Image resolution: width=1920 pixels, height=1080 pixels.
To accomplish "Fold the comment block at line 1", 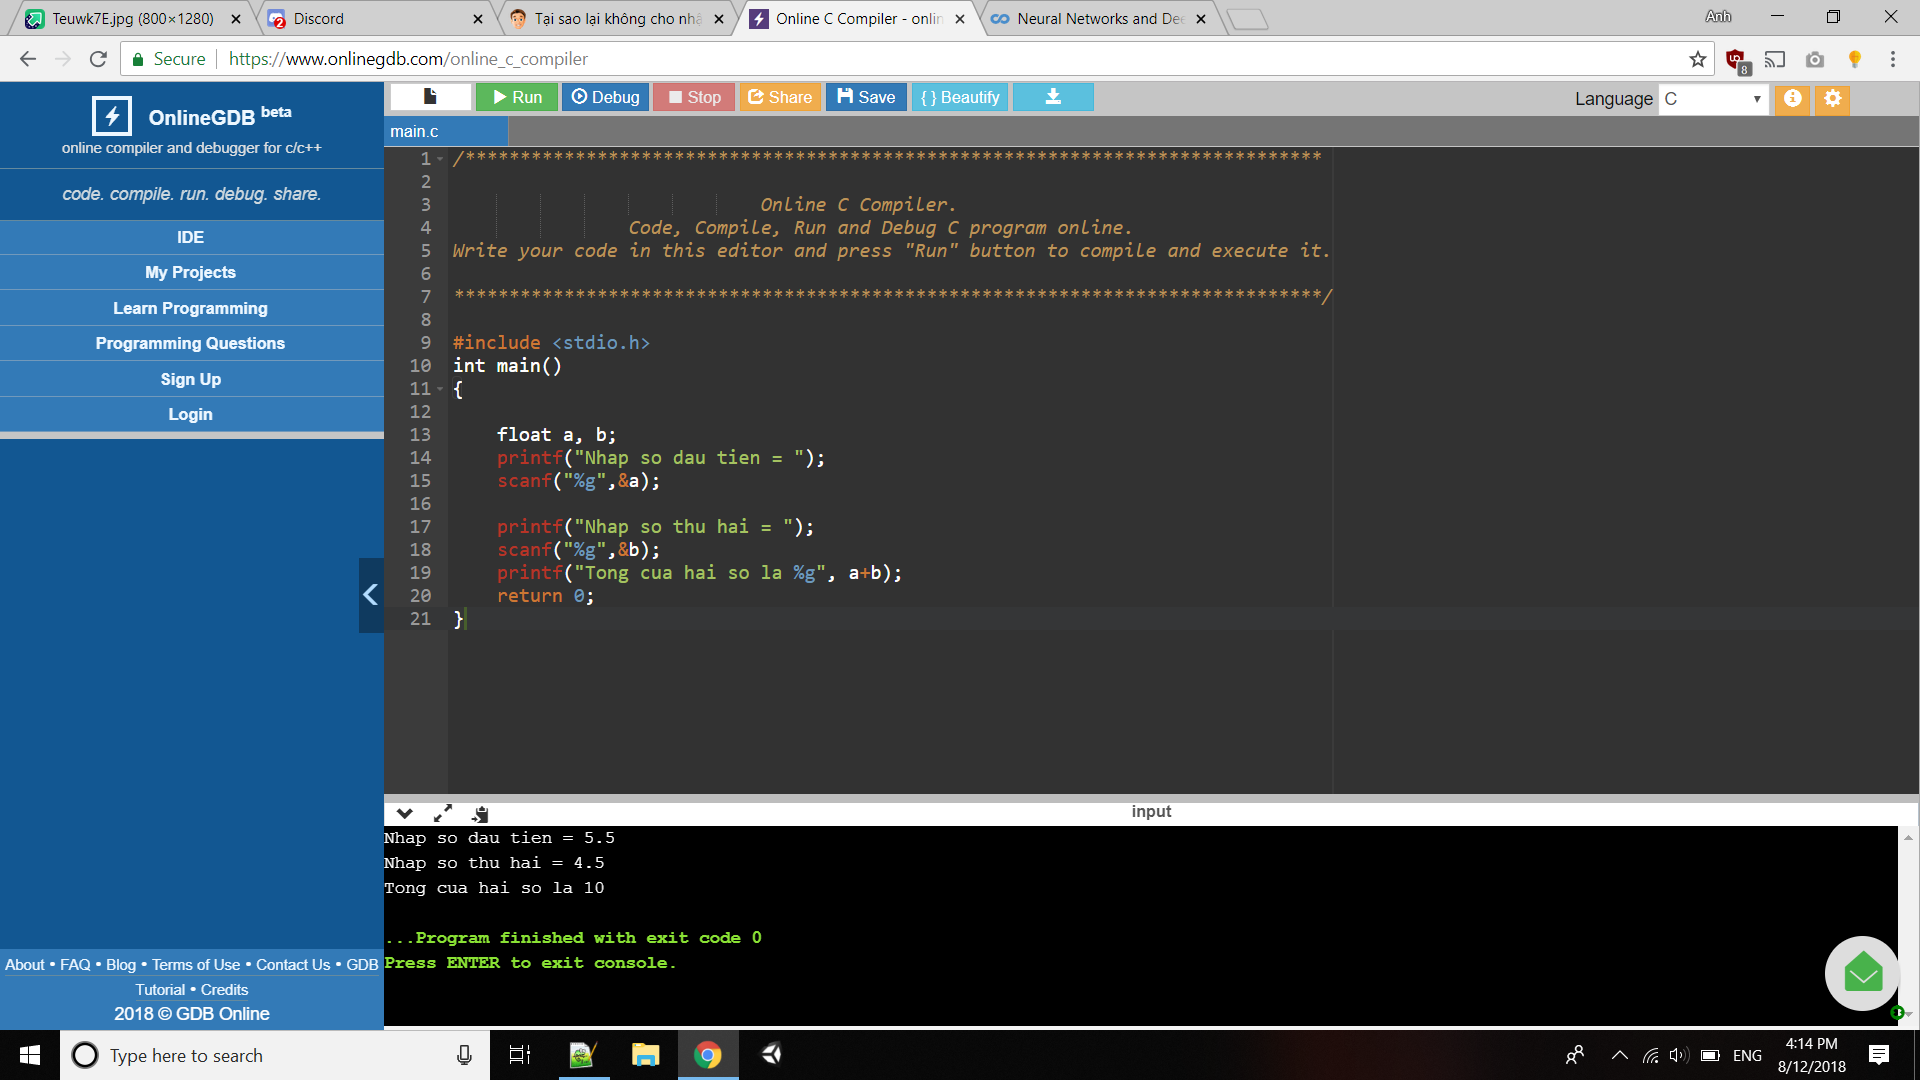I will click(440, 159).
